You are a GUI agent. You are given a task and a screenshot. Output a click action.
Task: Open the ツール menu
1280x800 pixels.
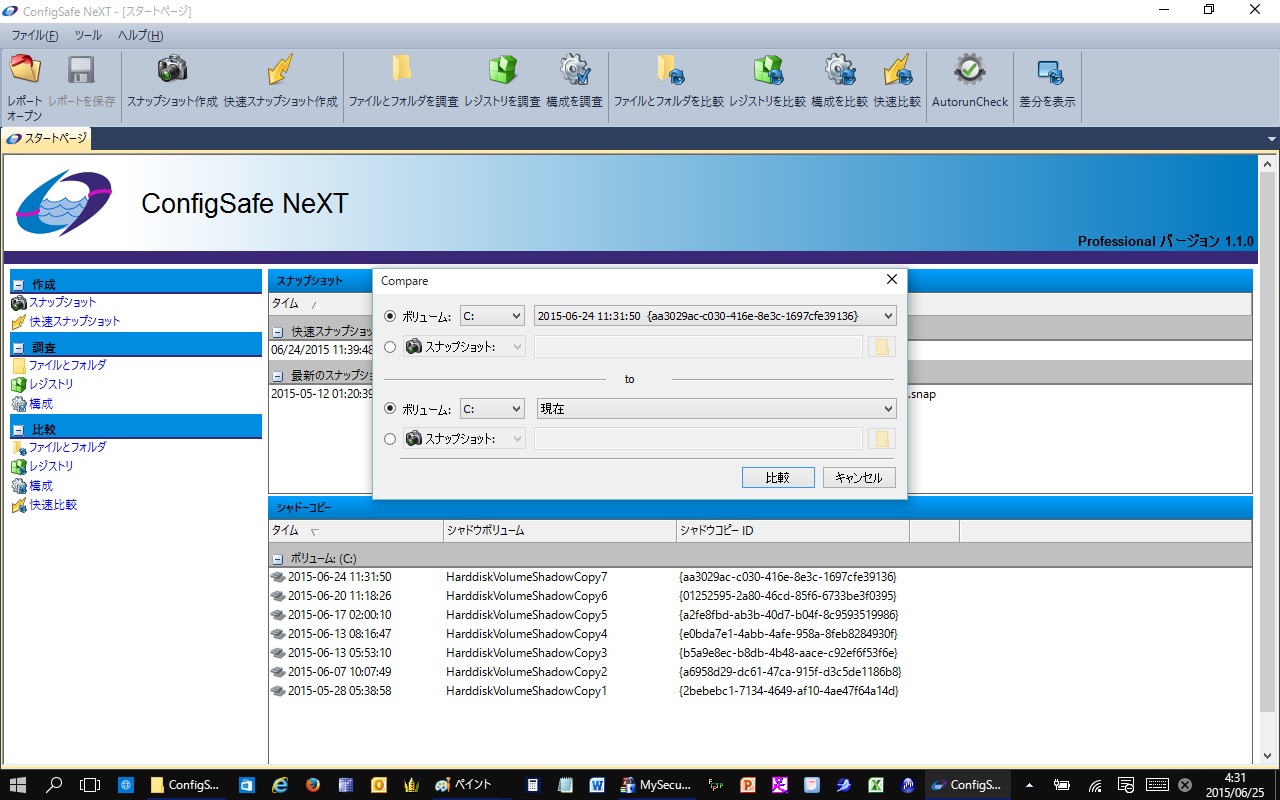(x=88, y=35)
